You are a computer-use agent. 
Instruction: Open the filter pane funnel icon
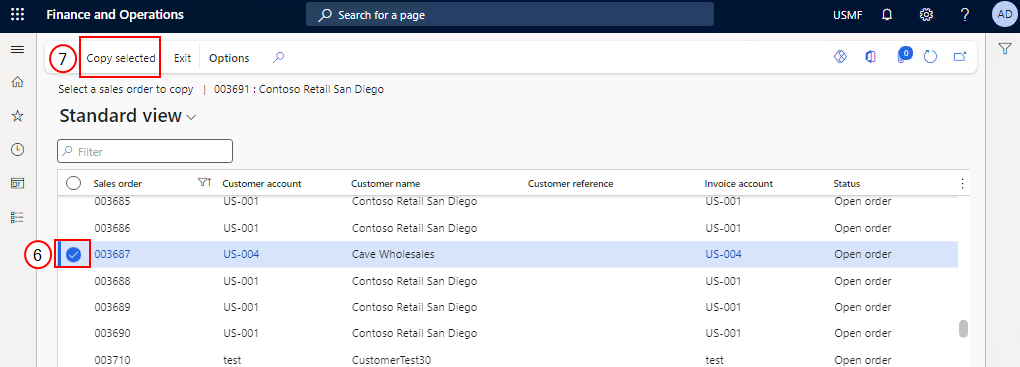pos(1004,49)
